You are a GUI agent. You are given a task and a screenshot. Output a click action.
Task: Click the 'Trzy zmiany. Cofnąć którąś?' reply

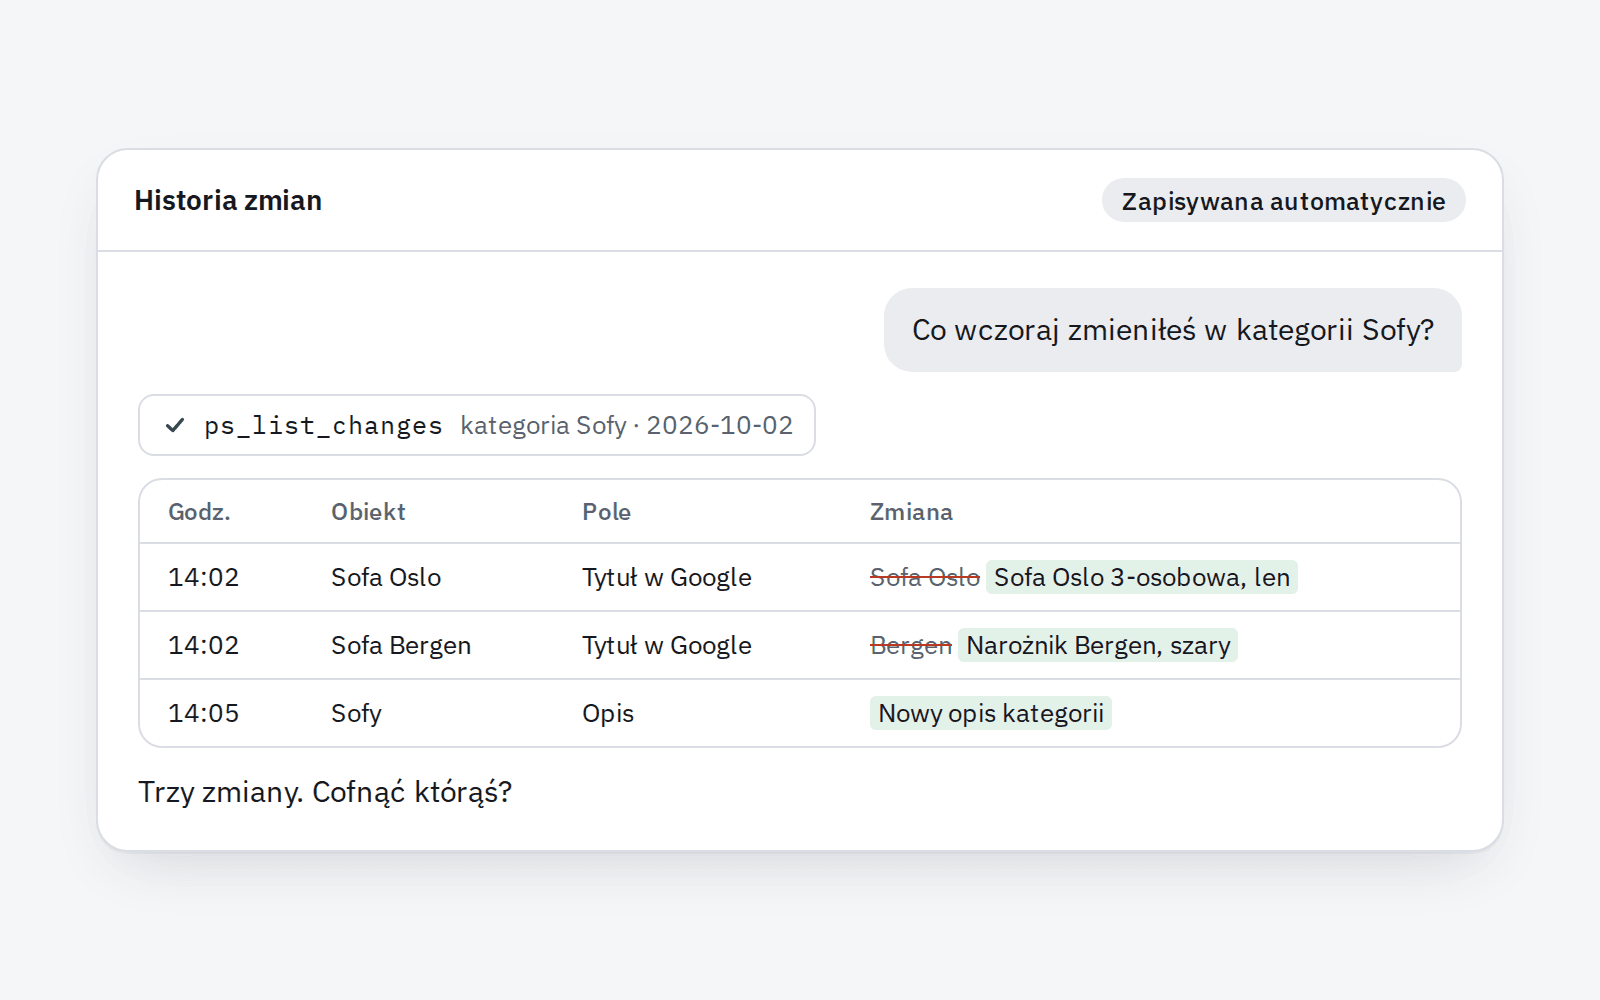[325, 792]
